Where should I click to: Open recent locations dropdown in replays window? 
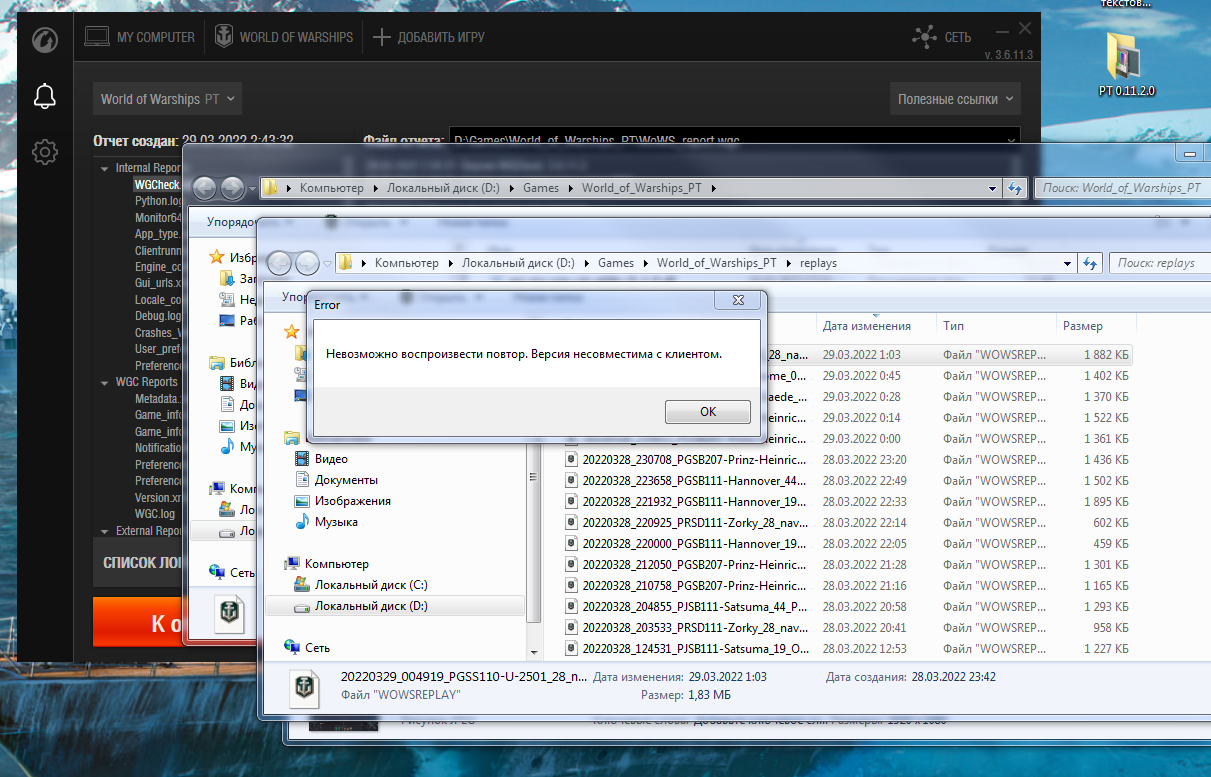tap(325, 263)
